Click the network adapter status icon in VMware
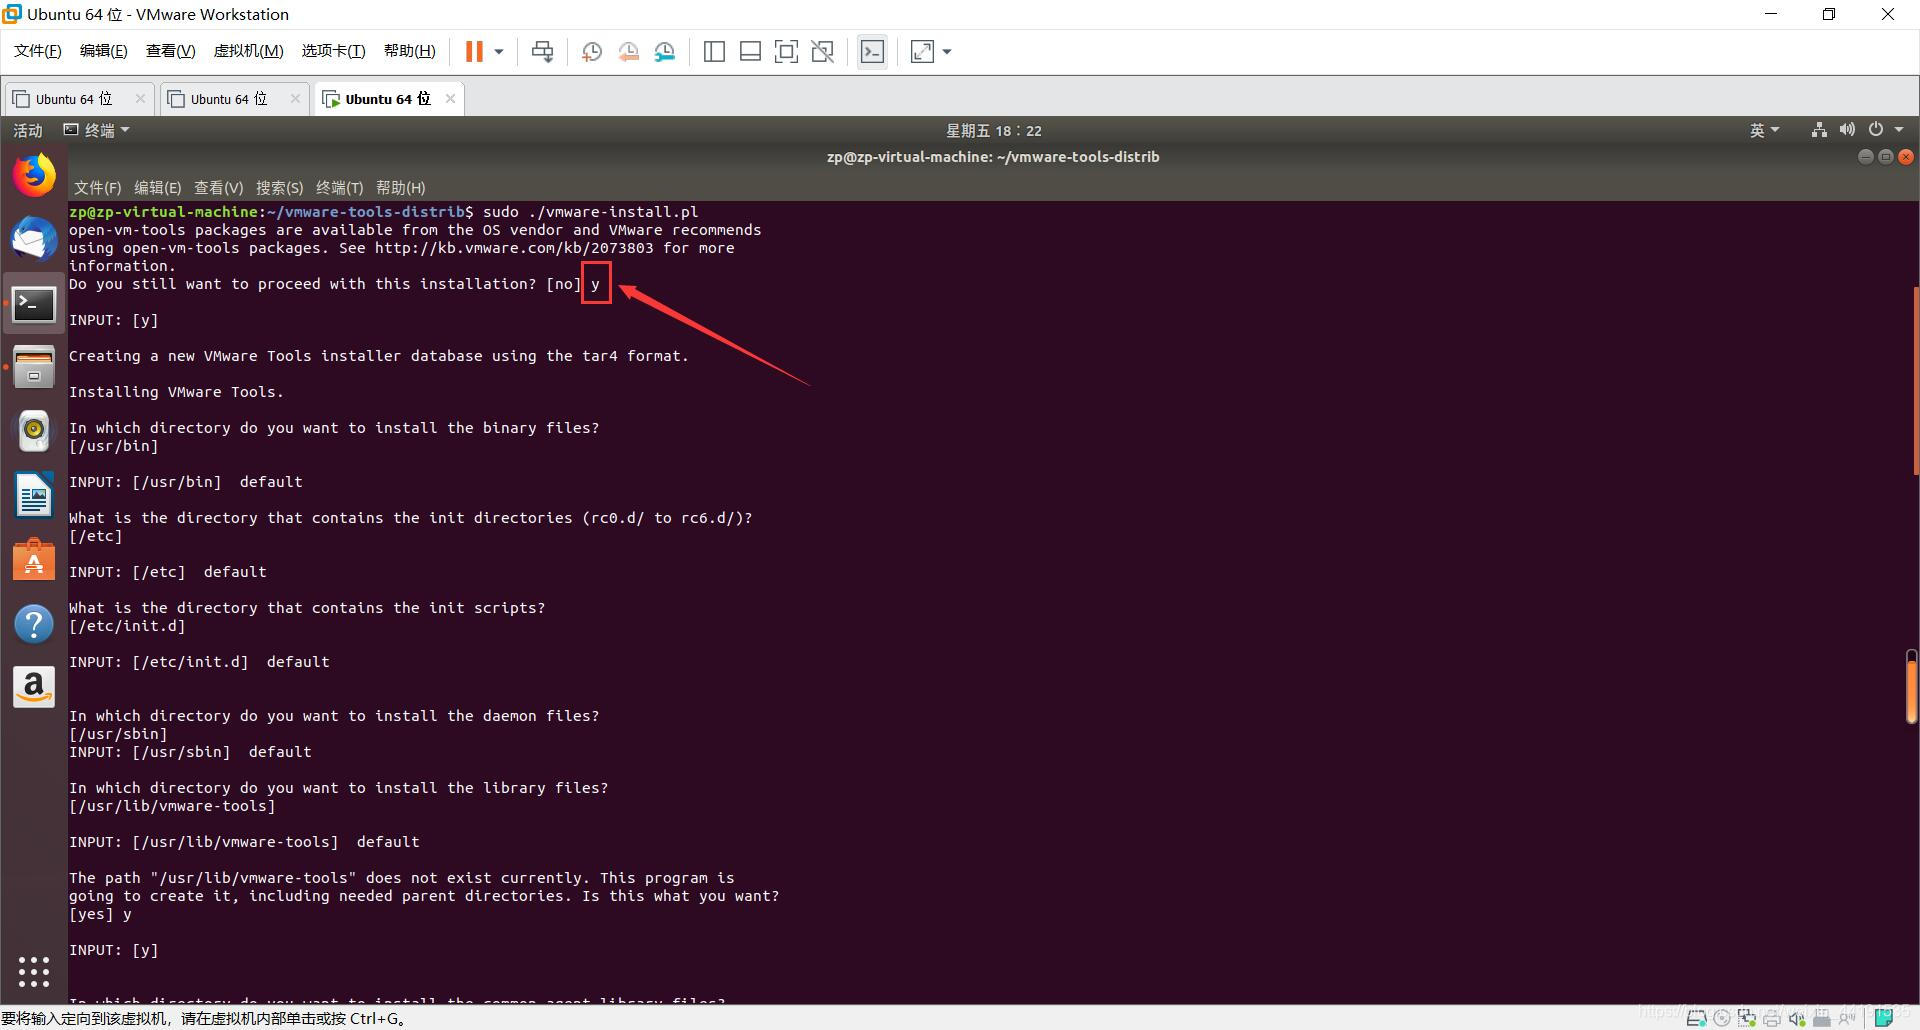Screen dimensions: 1920x1030 [x=1746, y=1019]
